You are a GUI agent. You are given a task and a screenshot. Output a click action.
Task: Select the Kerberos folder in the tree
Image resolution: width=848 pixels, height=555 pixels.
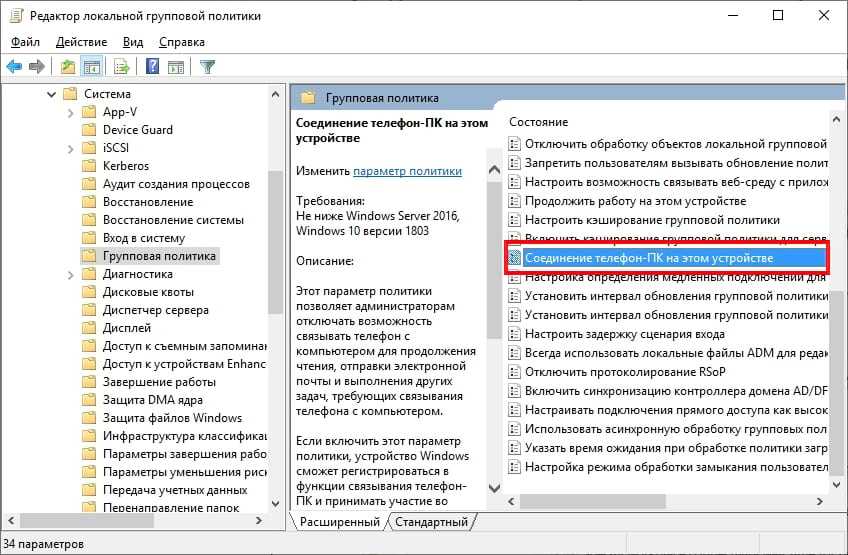[x=125, y=166]
